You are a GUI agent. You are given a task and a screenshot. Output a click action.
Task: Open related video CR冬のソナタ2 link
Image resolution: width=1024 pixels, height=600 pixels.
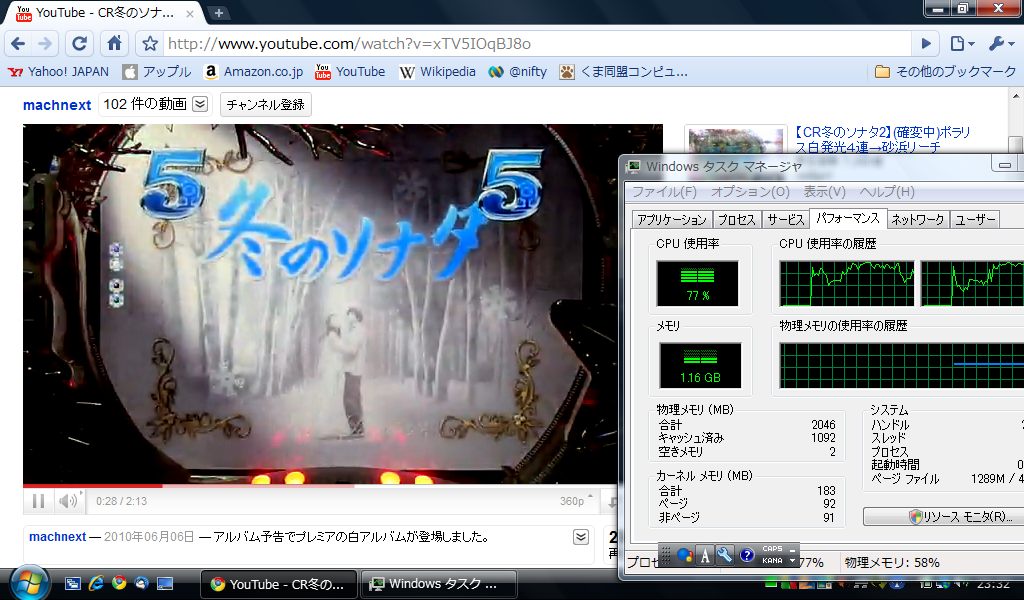pyautogui.click(x=883, y=140)
